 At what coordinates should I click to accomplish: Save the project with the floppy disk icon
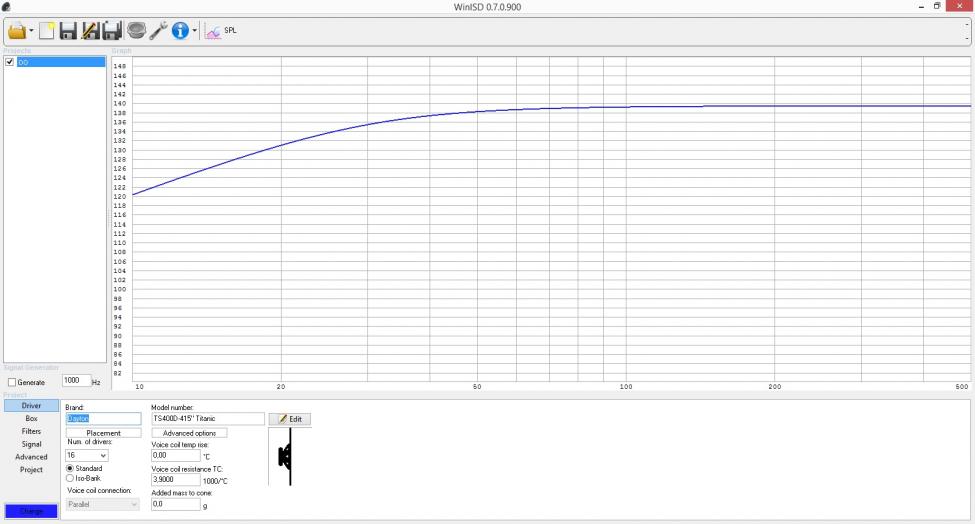coord(68,30)
